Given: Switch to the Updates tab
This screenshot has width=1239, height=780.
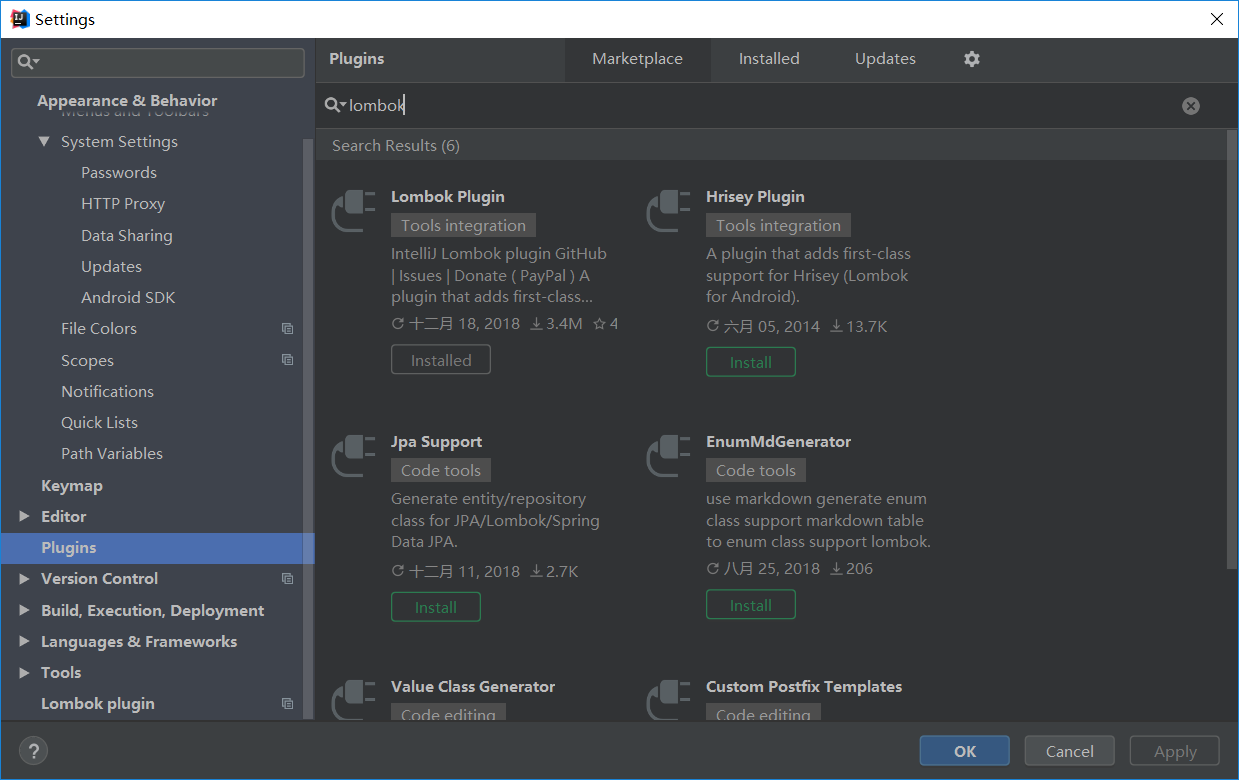Looking at the screenshot, I should tap(884, 59).
